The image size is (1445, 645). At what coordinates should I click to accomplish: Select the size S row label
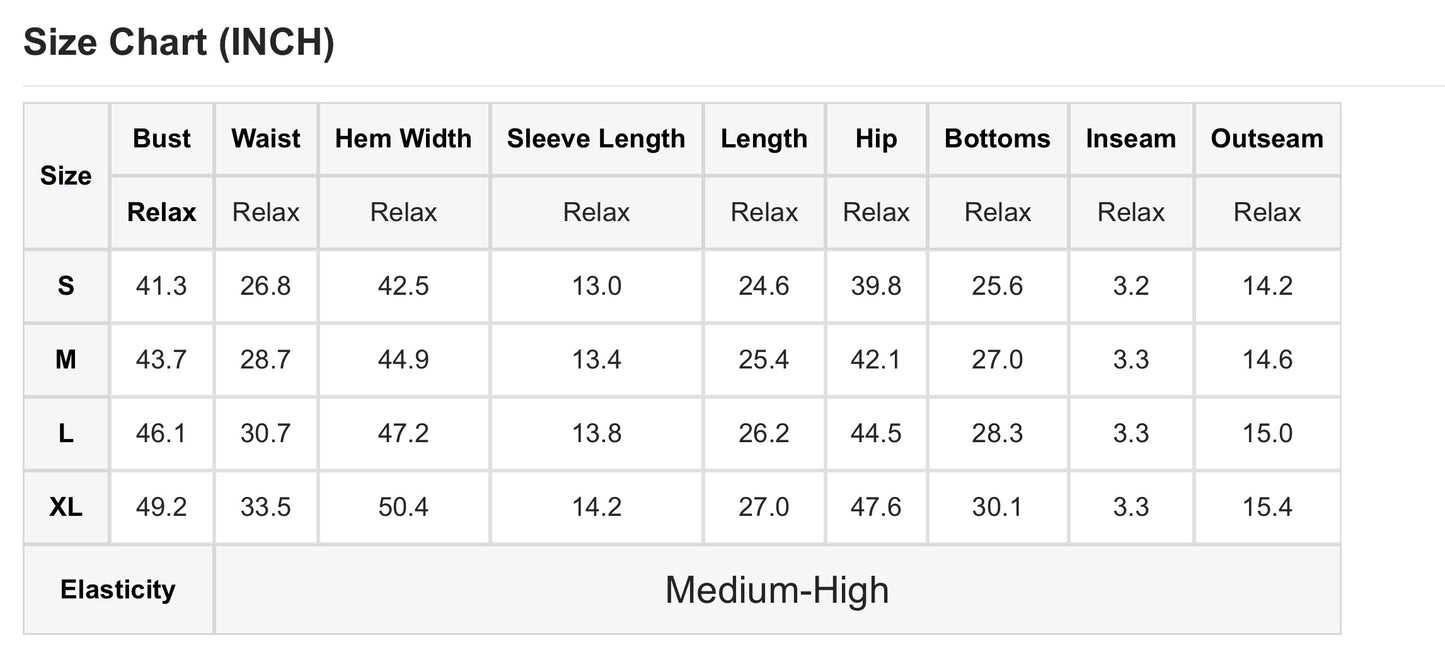[x=66, y=286]
